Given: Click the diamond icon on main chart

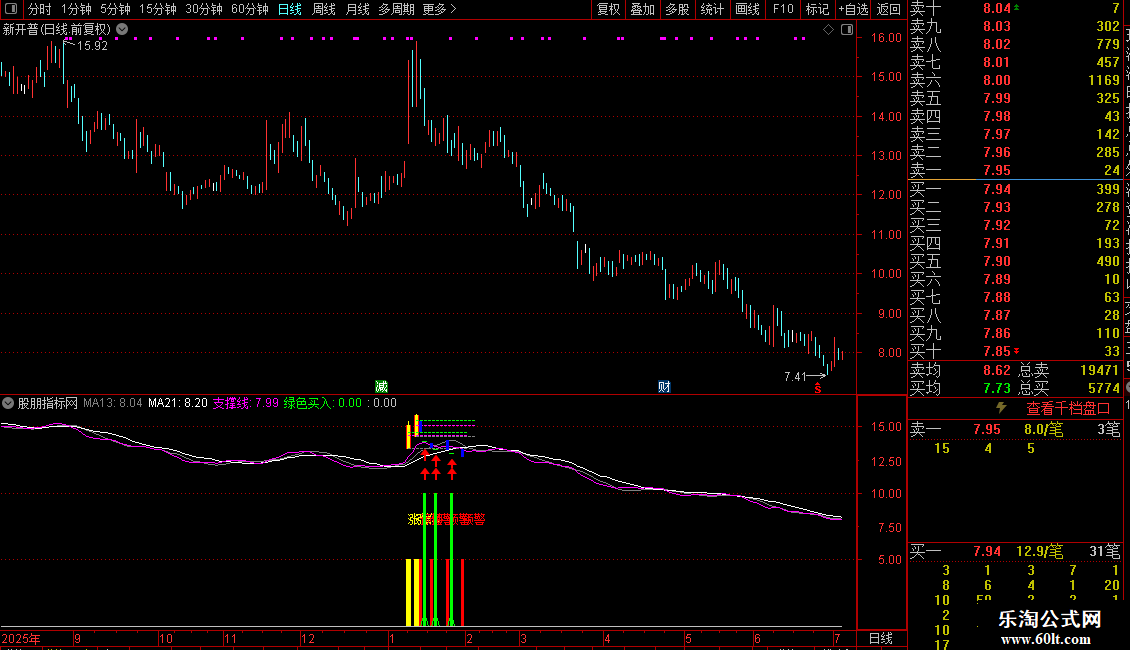Looking at the screenshot, I should pyautogui.click(x=829, y=30).
